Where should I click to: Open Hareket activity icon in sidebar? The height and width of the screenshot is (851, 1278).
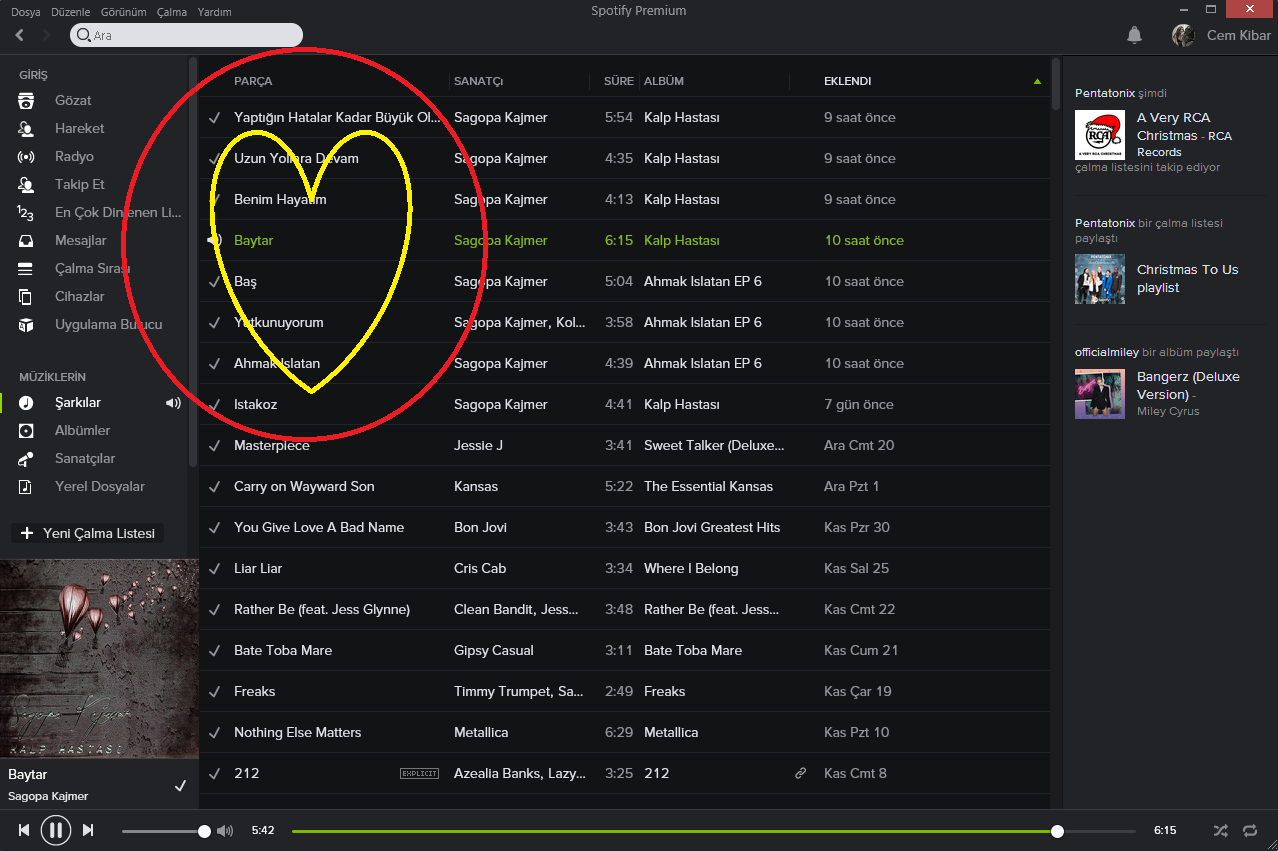[26, 128]
